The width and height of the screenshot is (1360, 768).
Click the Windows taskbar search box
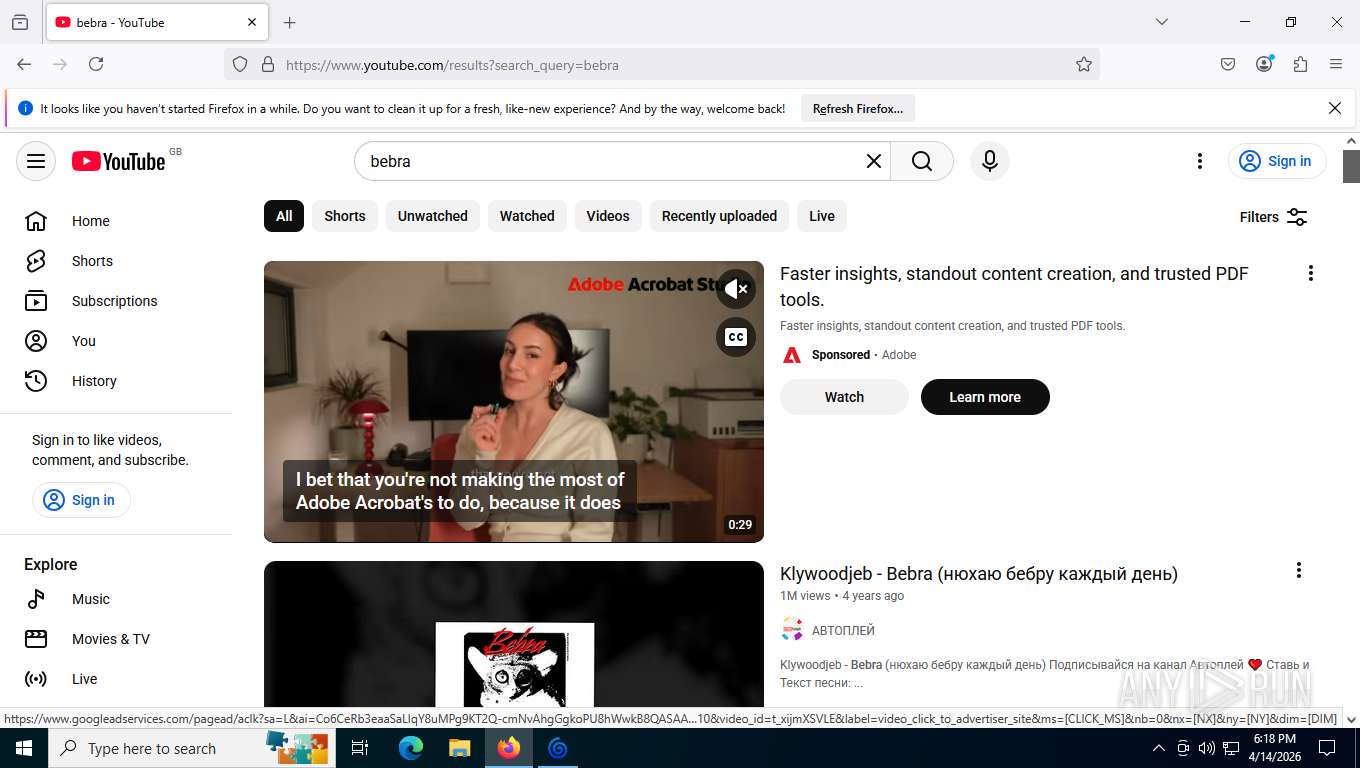point(190,748)
